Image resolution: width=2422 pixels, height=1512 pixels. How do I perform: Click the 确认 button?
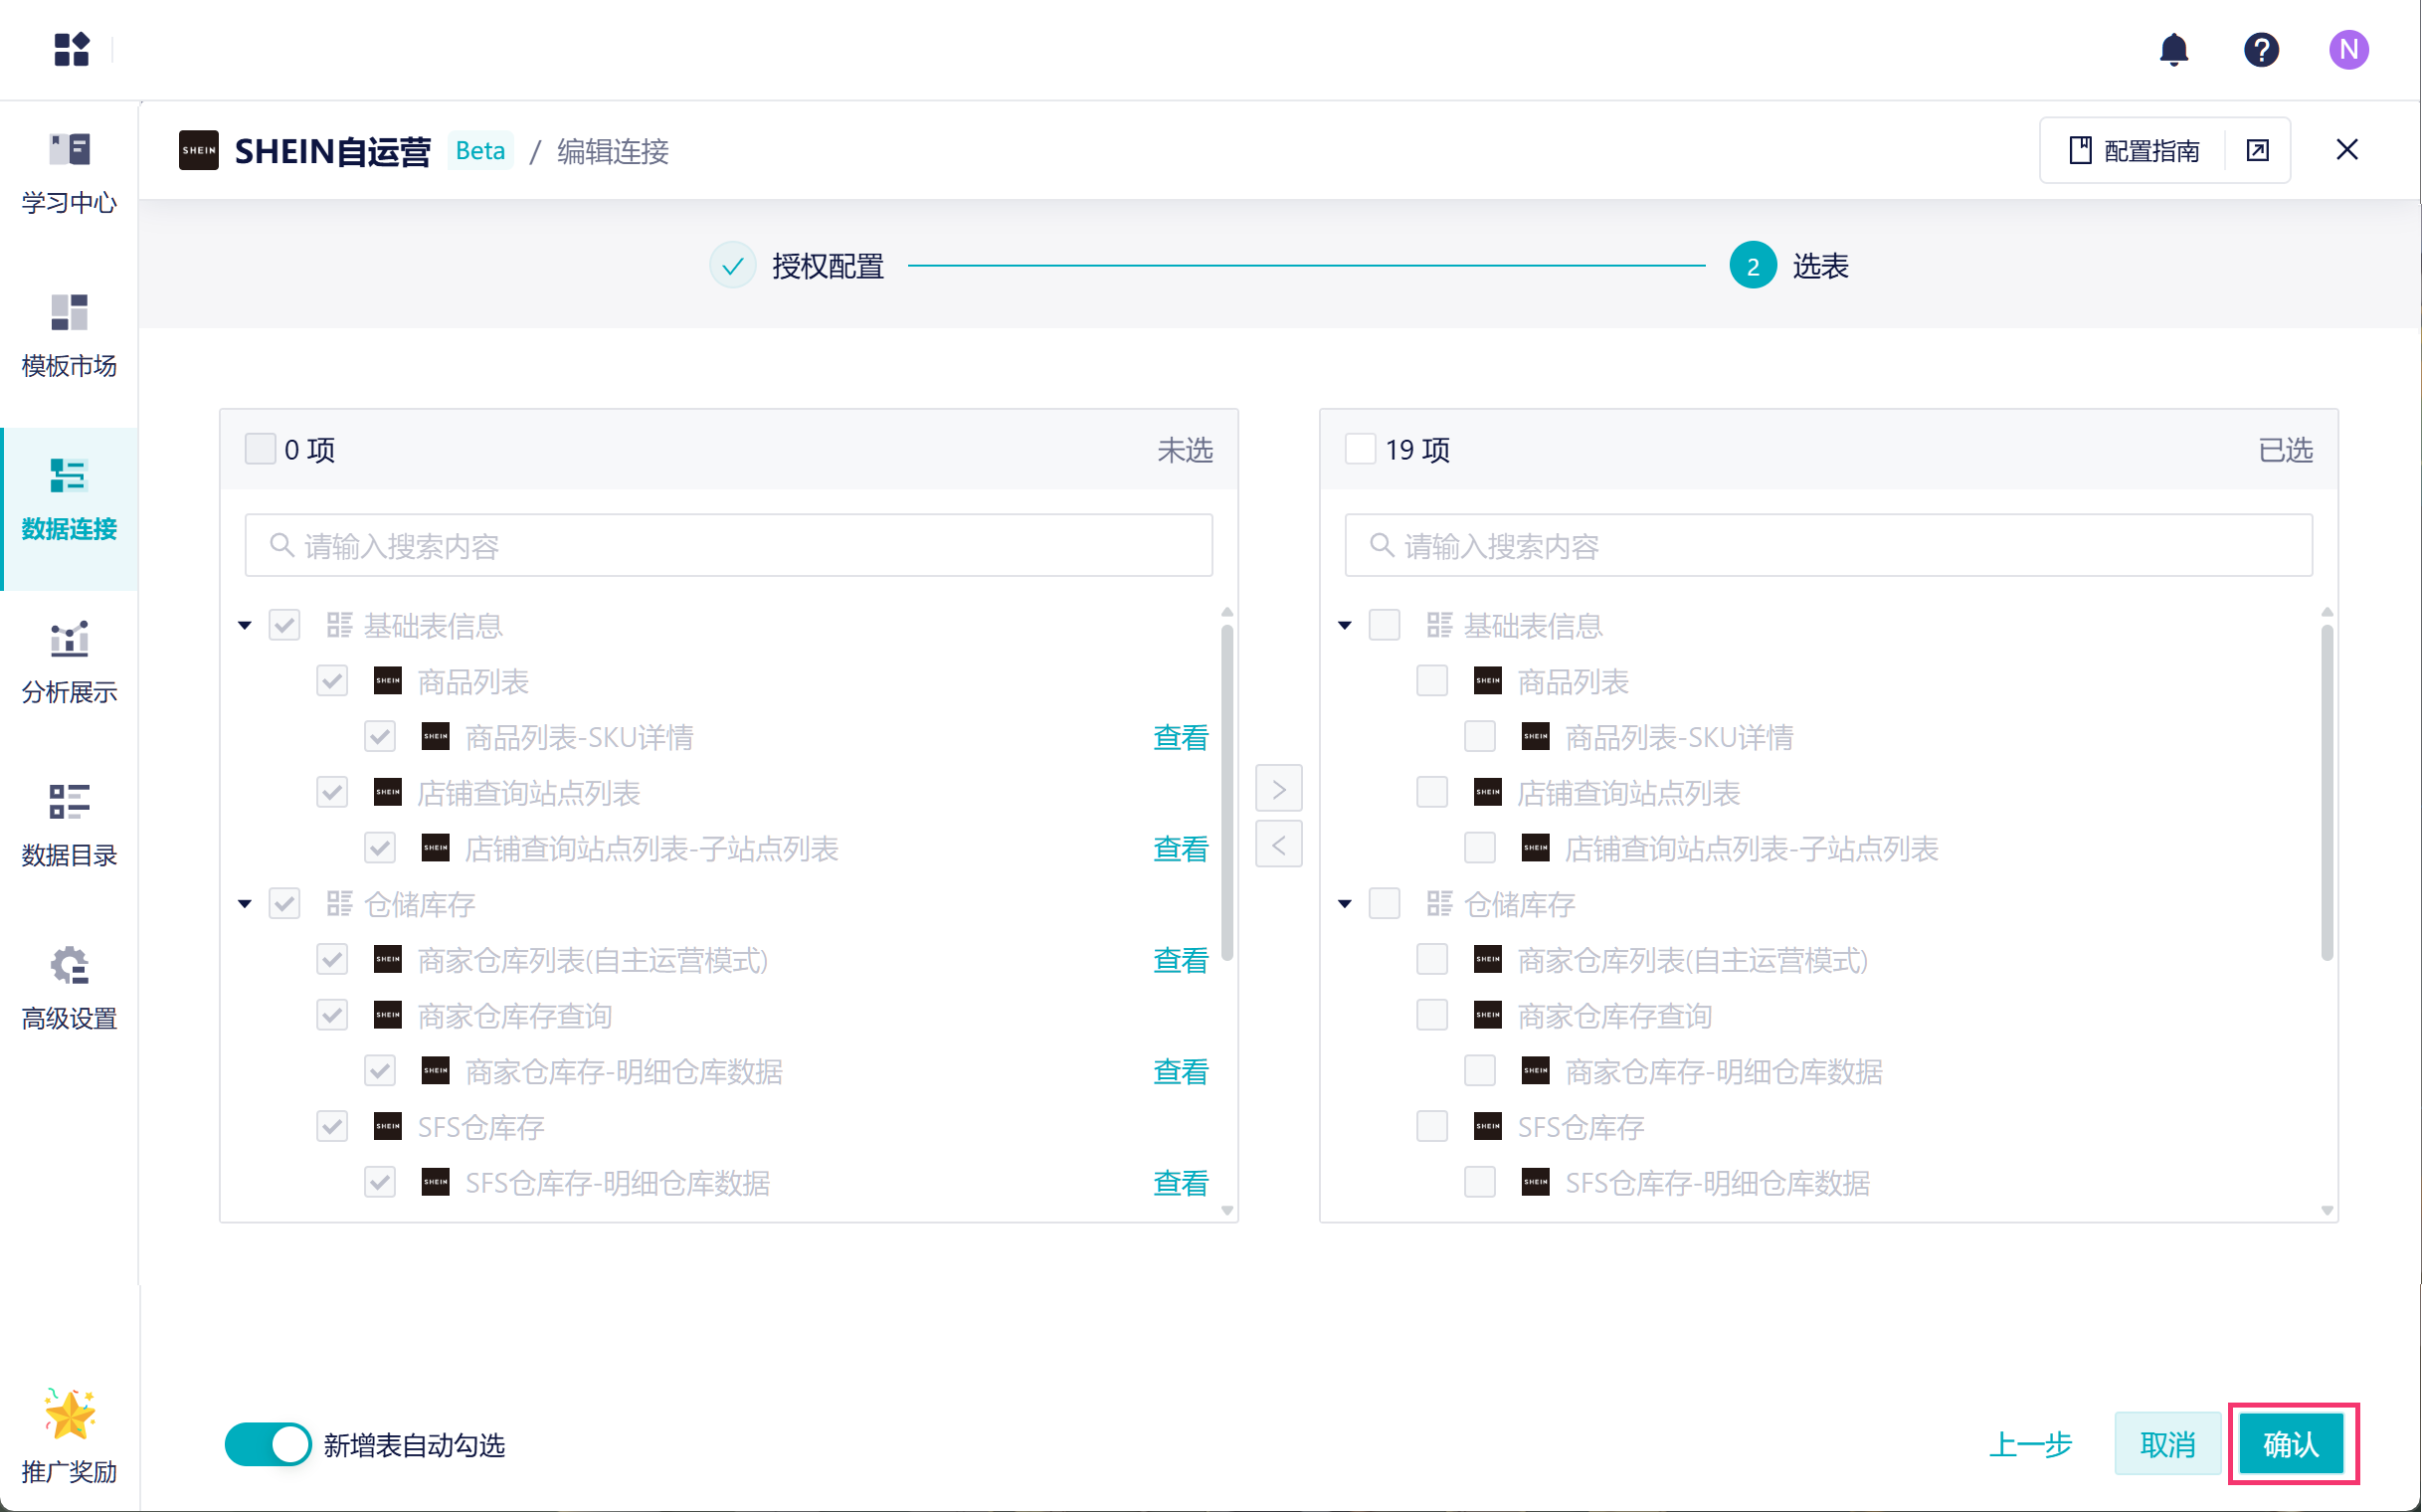coord(2290,1443)
